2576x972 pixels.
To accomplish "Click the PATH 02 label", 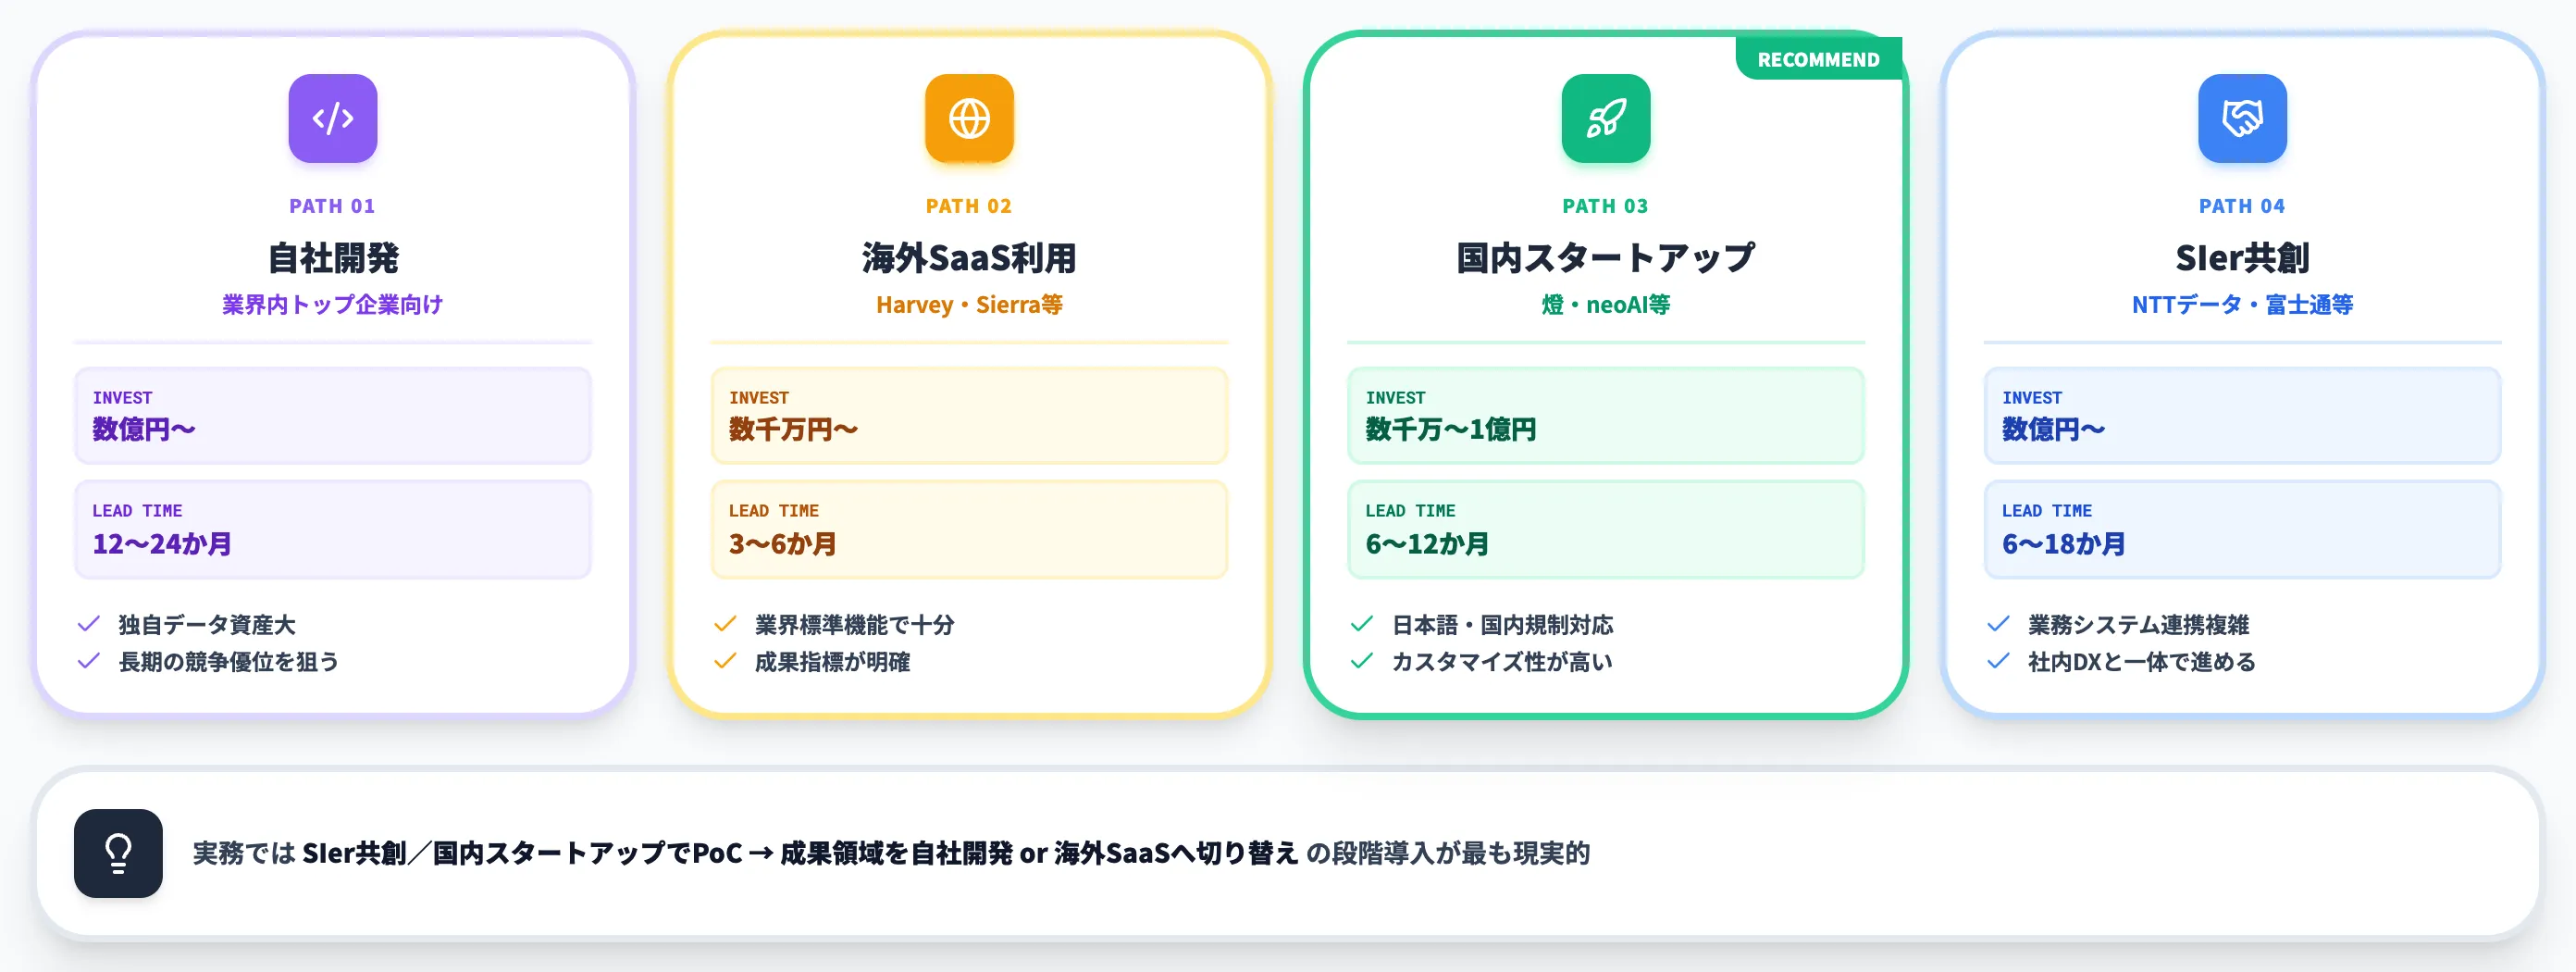I will click(969, 206).
